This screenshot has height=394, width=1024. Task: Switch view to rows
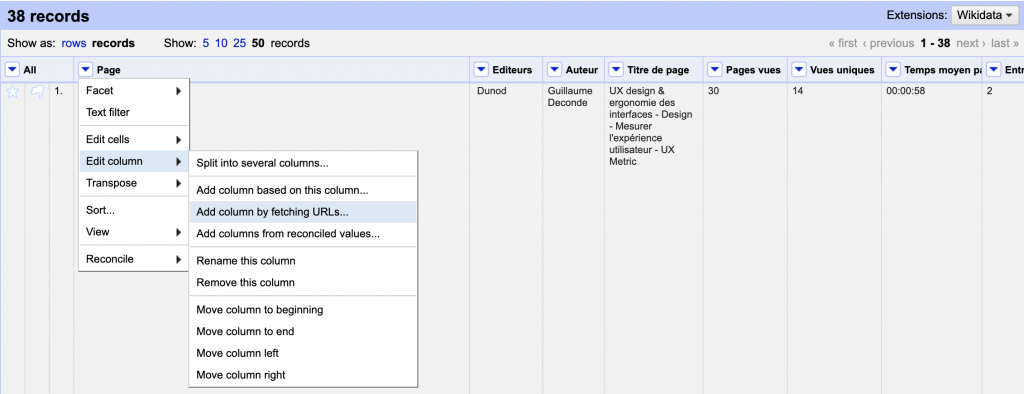[x=74, y=44]
